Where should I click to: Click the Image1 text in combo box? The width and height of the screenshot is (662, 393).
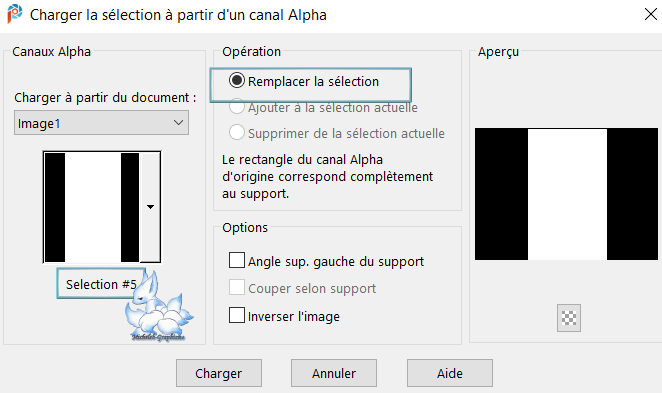[39, 124]
